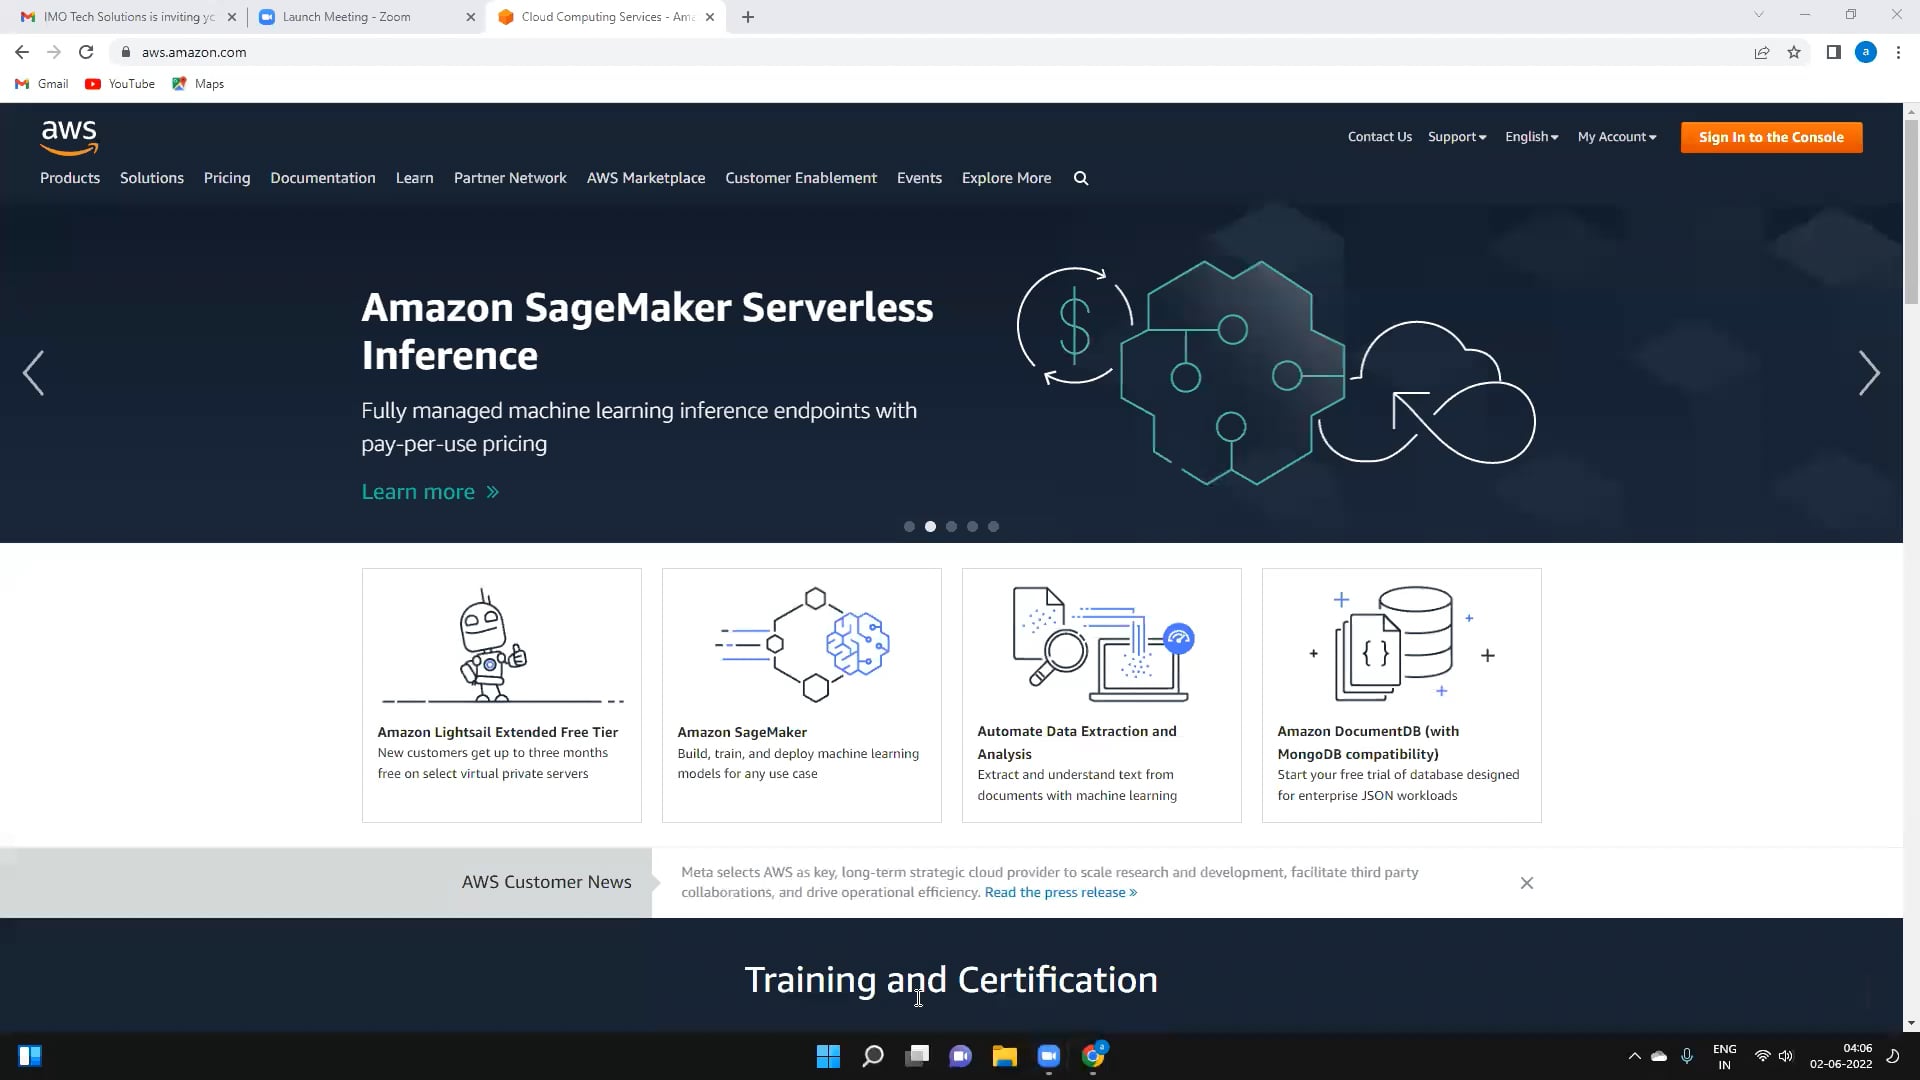This screenshot has width=1920, height=1080.
Task: Open the AWS search icon
Action: coord(1081,177)
